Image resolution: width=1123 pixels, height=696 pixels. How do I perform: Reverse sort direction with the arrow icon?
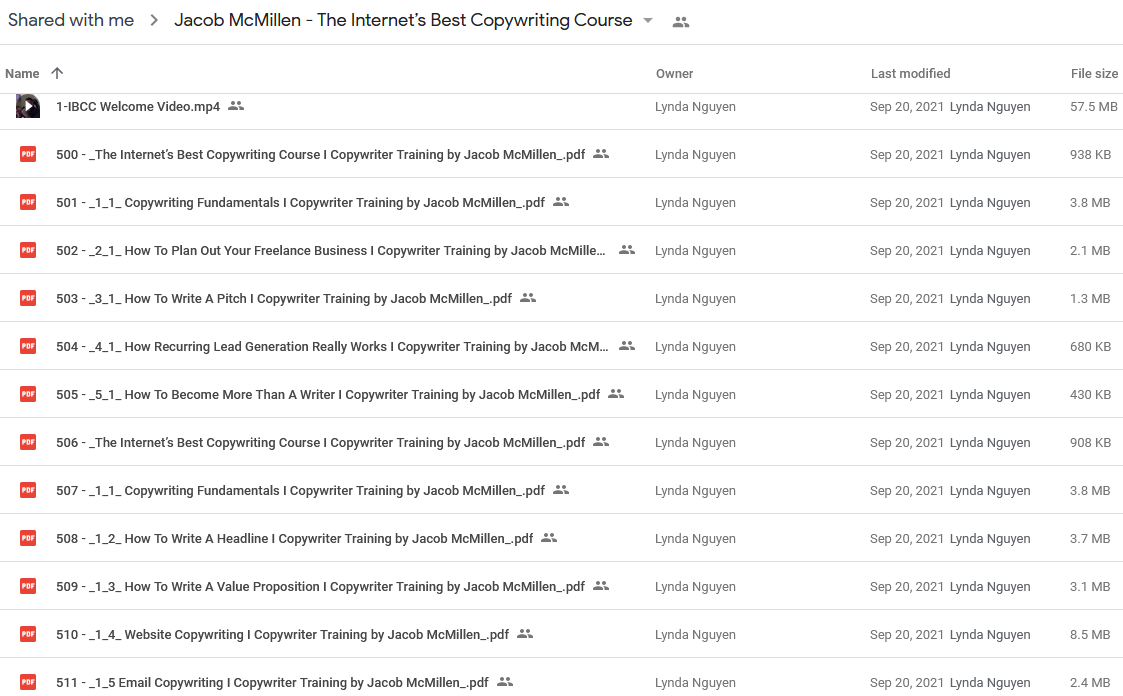[x=57, y=73]
